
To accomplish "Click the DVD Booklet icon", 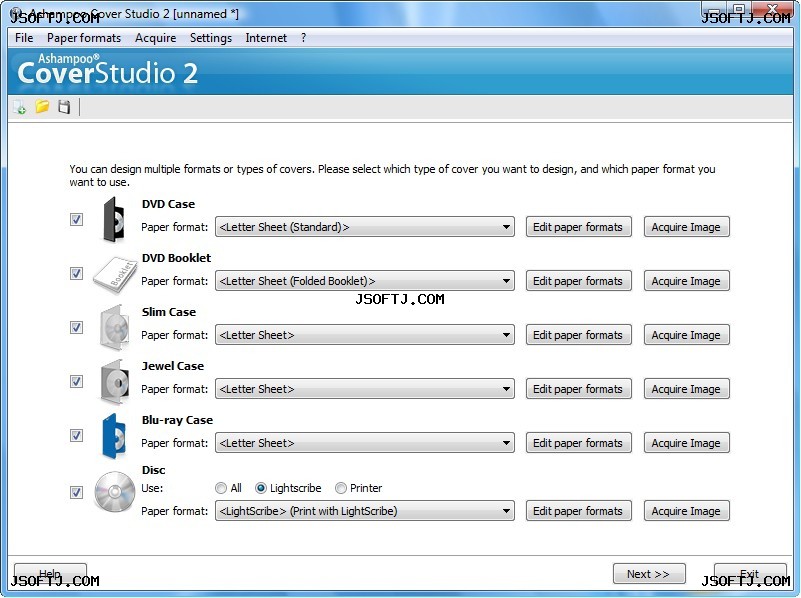I will pyautogui.click(x=116, y=275).
